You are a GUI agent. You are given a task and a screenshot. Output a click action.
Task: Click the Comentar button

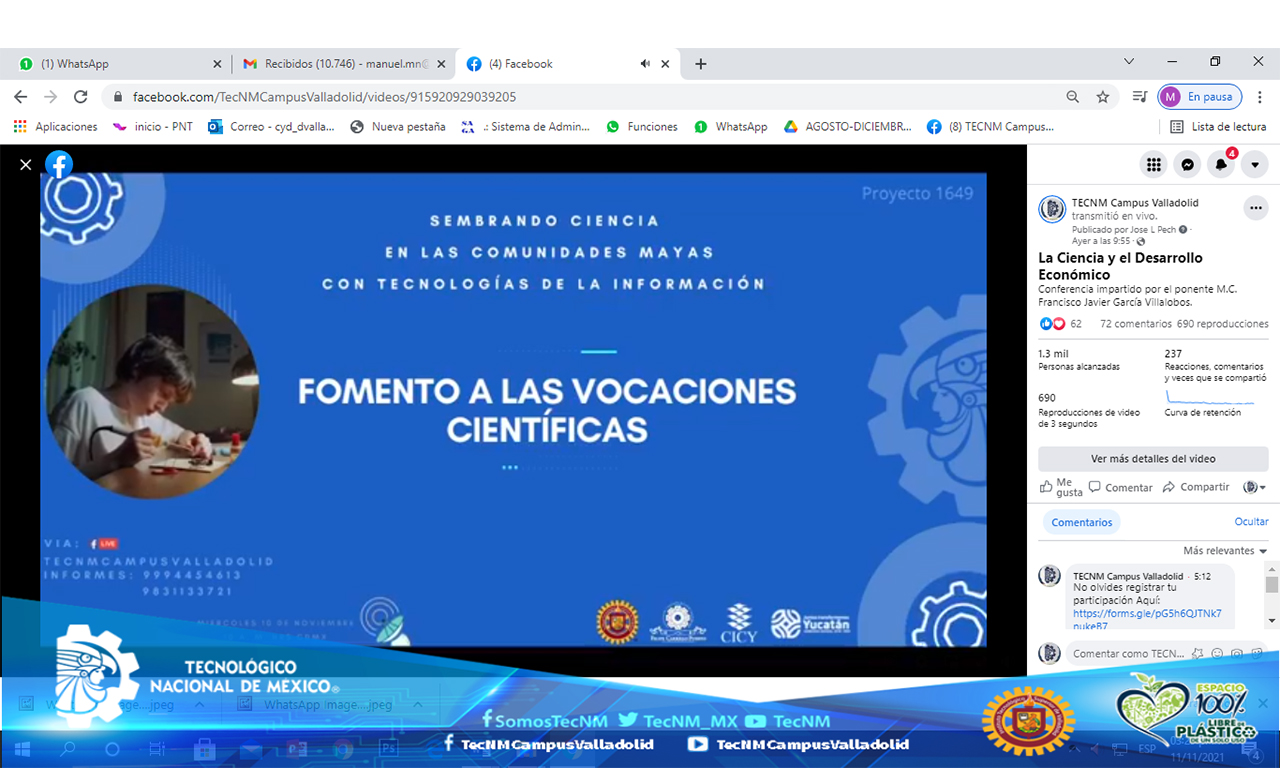point(1121,487)
